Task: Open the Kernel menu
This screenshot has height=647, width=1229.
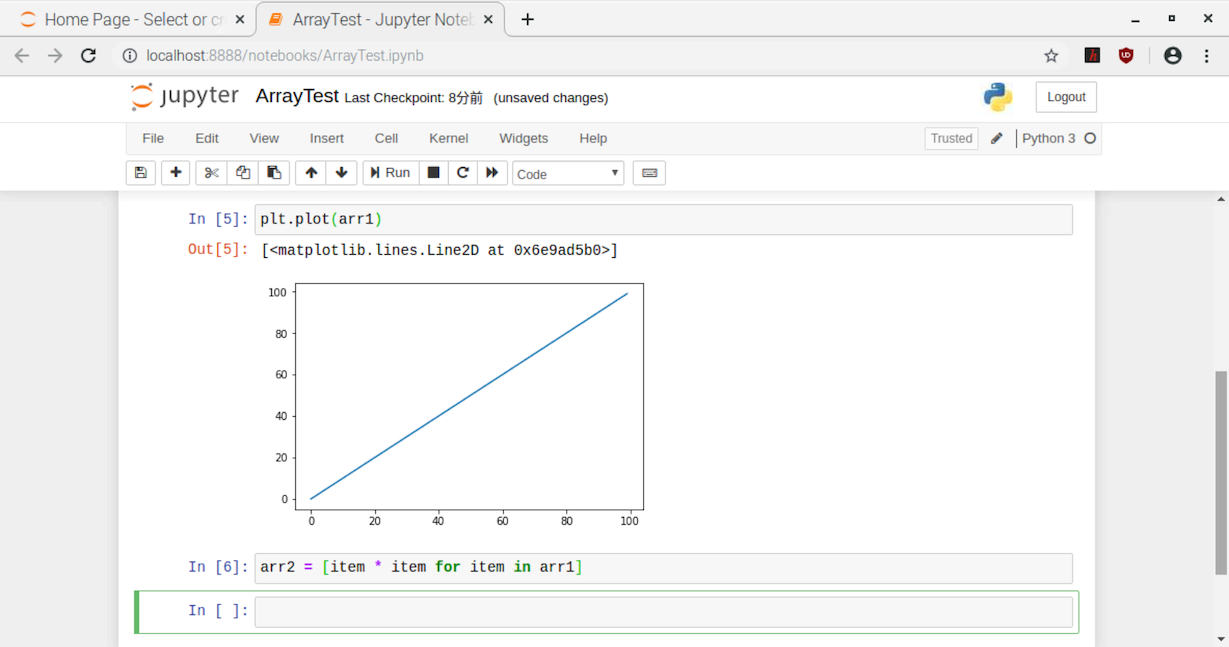Action: click(x=448, y=139)
